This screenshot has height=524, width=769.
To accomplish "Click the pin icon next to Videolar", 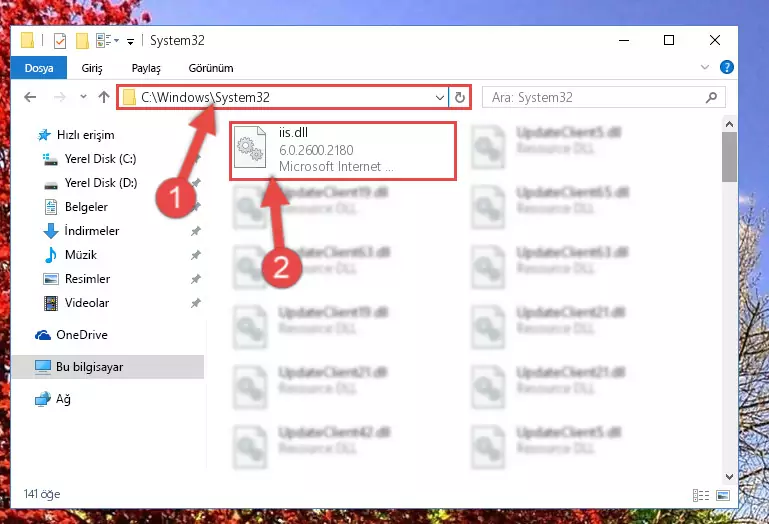I will [196, 303].
